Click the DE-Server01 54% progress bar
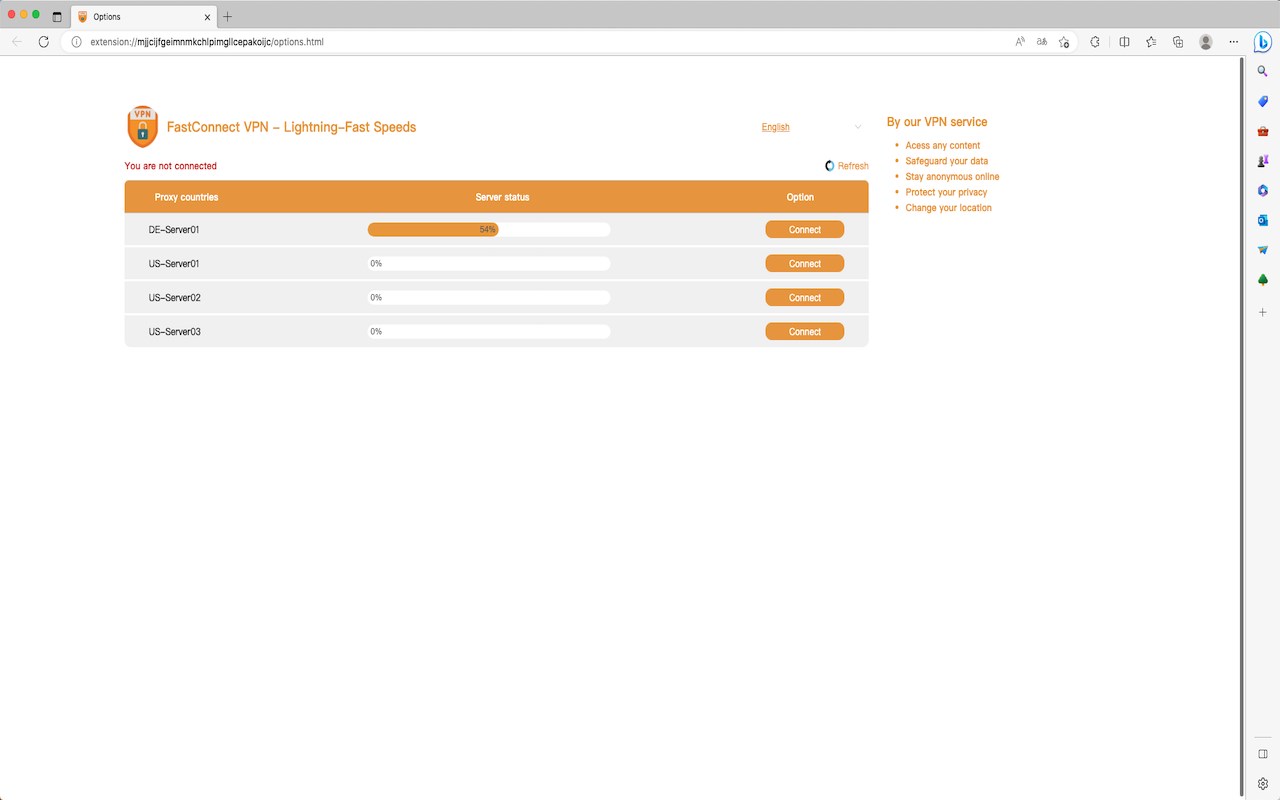The image size is (1280, 800). pyautogui.click(x=489, y=230)
